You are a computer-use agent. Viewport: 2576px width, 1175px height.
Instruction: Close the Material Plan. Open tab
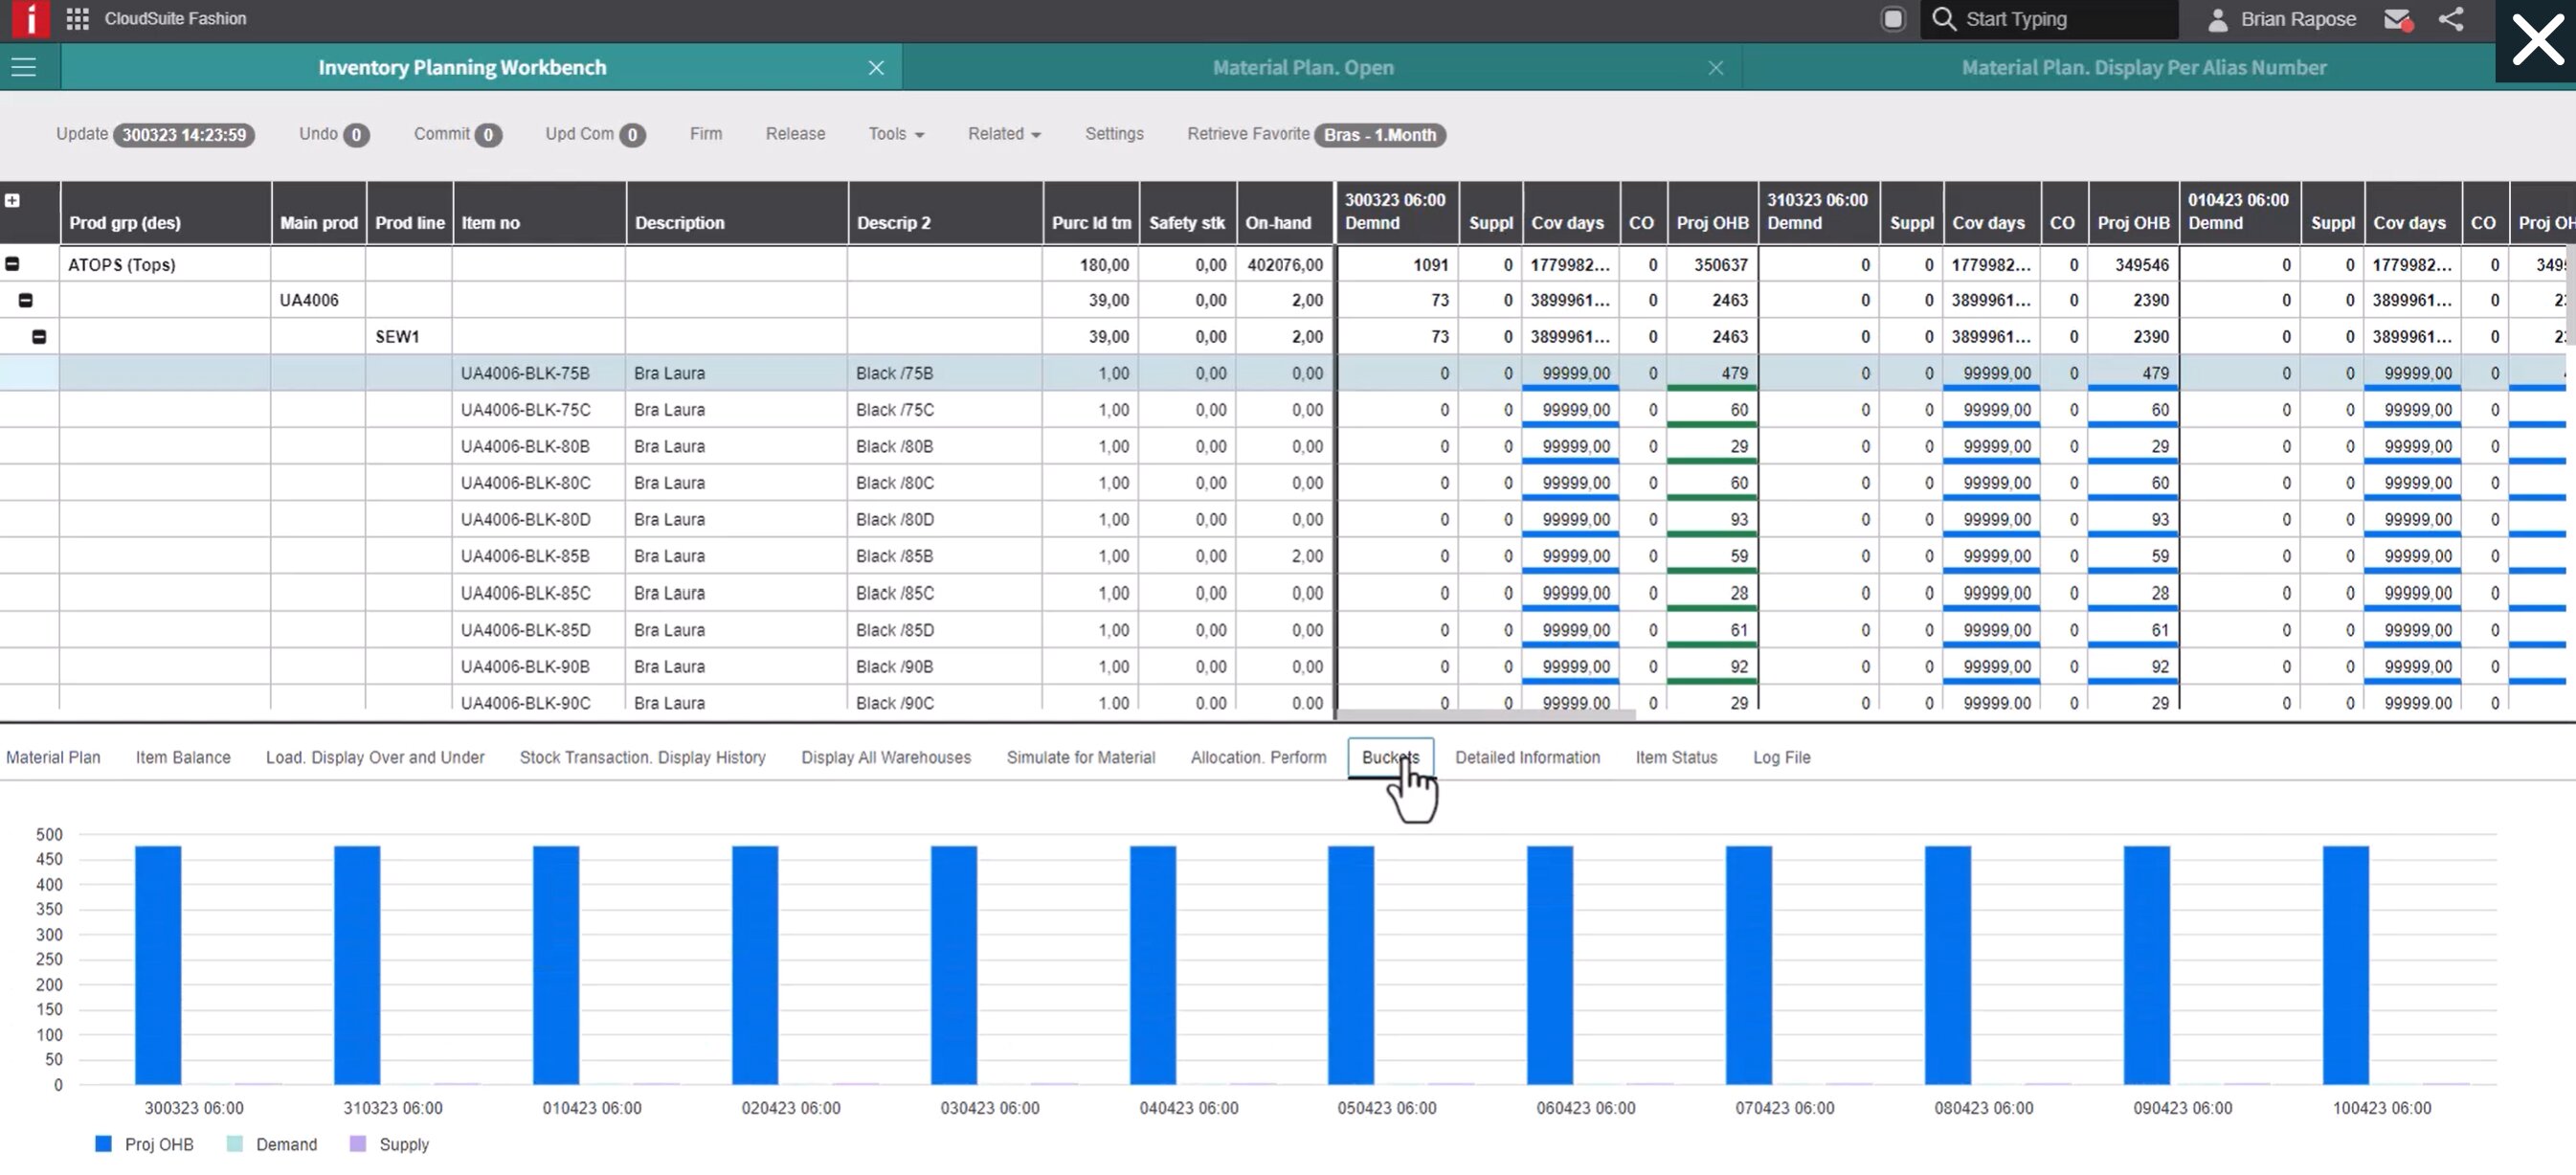point(1715,67)
